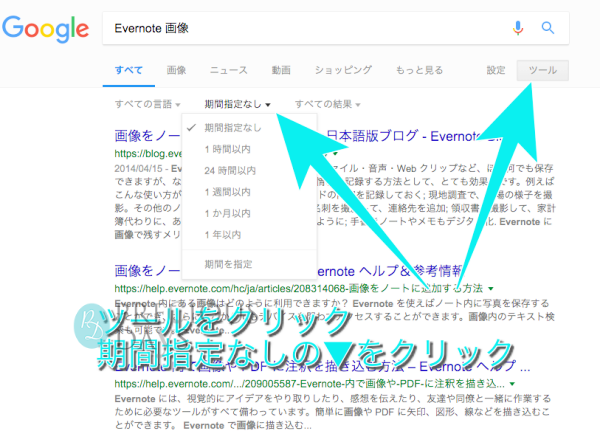Open the すべての結果 filter dropdown
This screenshot has width=600, height=445.
click(x=328, y=104)
